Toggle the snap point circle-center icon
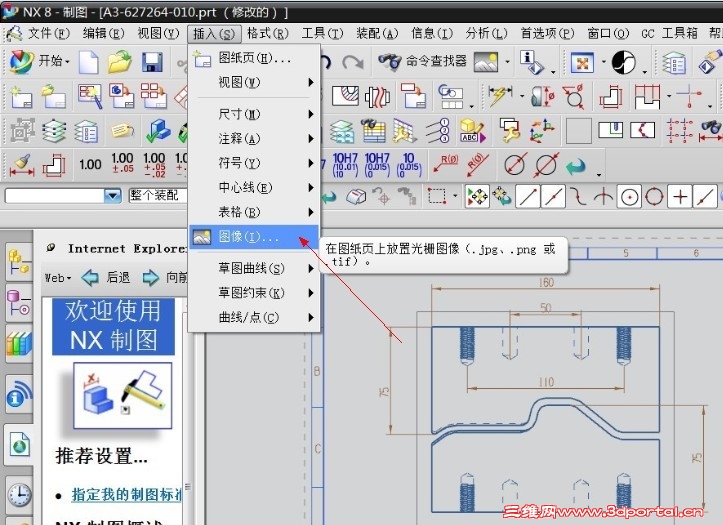Screen dimensions: 723x525 [629, 197]
